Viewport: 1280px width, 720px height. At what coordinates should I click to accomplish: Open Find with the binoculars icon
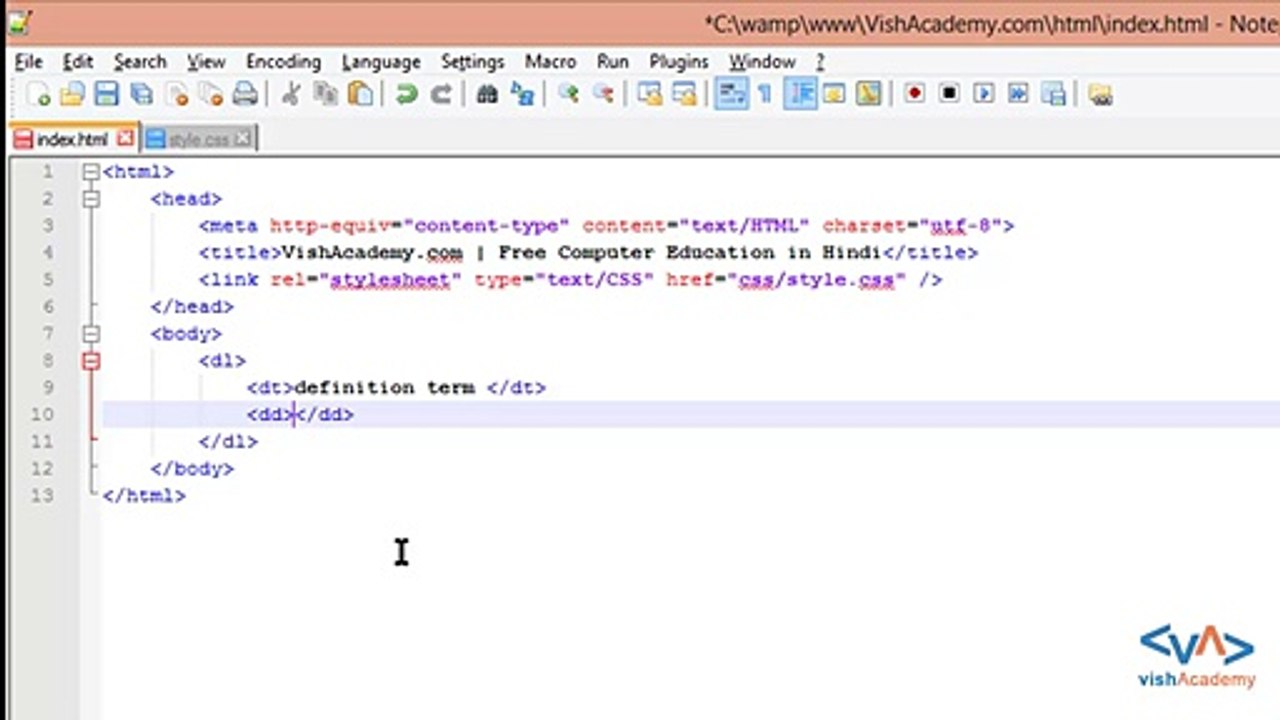point(487,95)
